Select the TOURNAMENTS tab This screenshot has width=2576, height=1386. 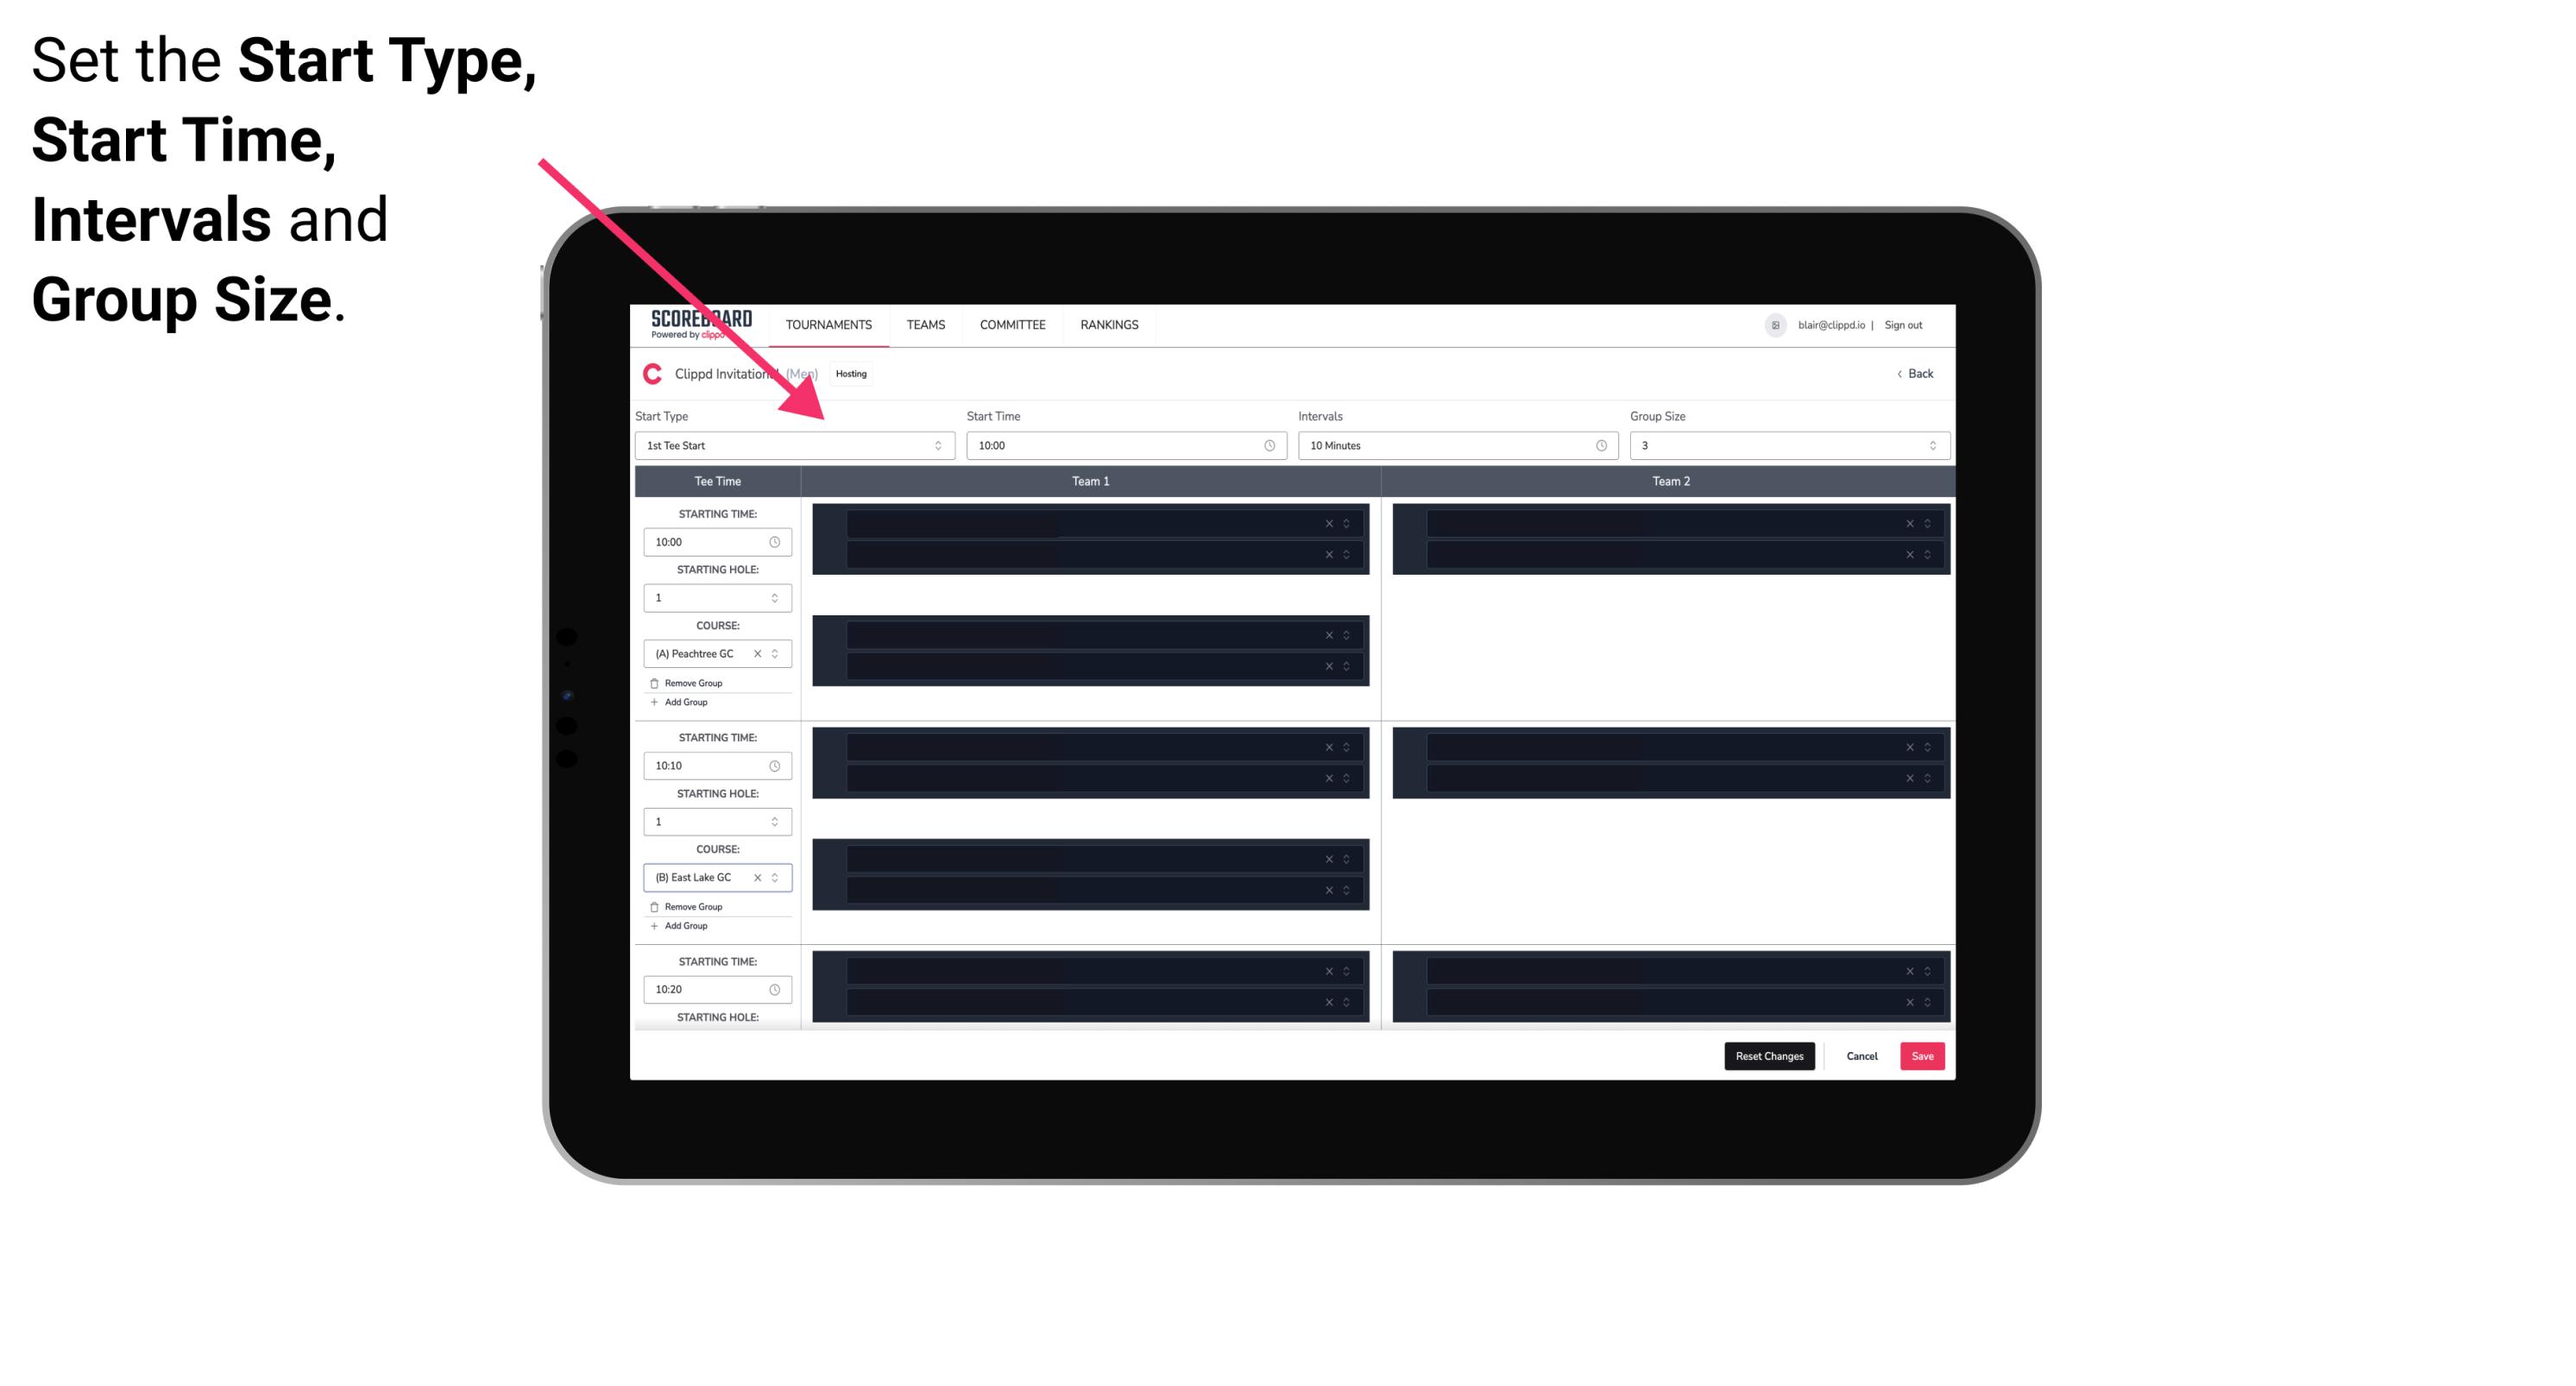(x=829, y=324)
